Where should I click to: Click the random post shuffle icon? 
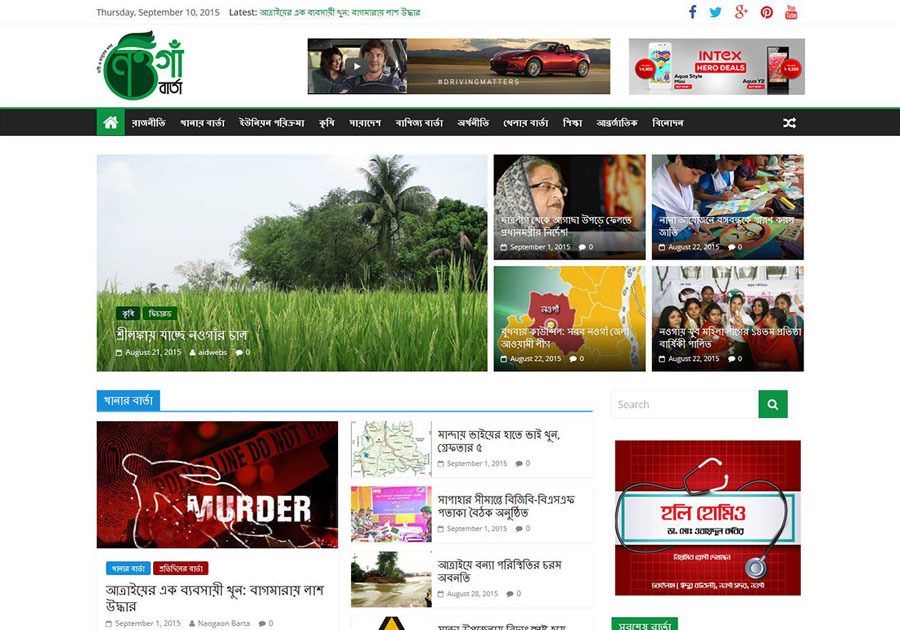click(x=789, y=123)
